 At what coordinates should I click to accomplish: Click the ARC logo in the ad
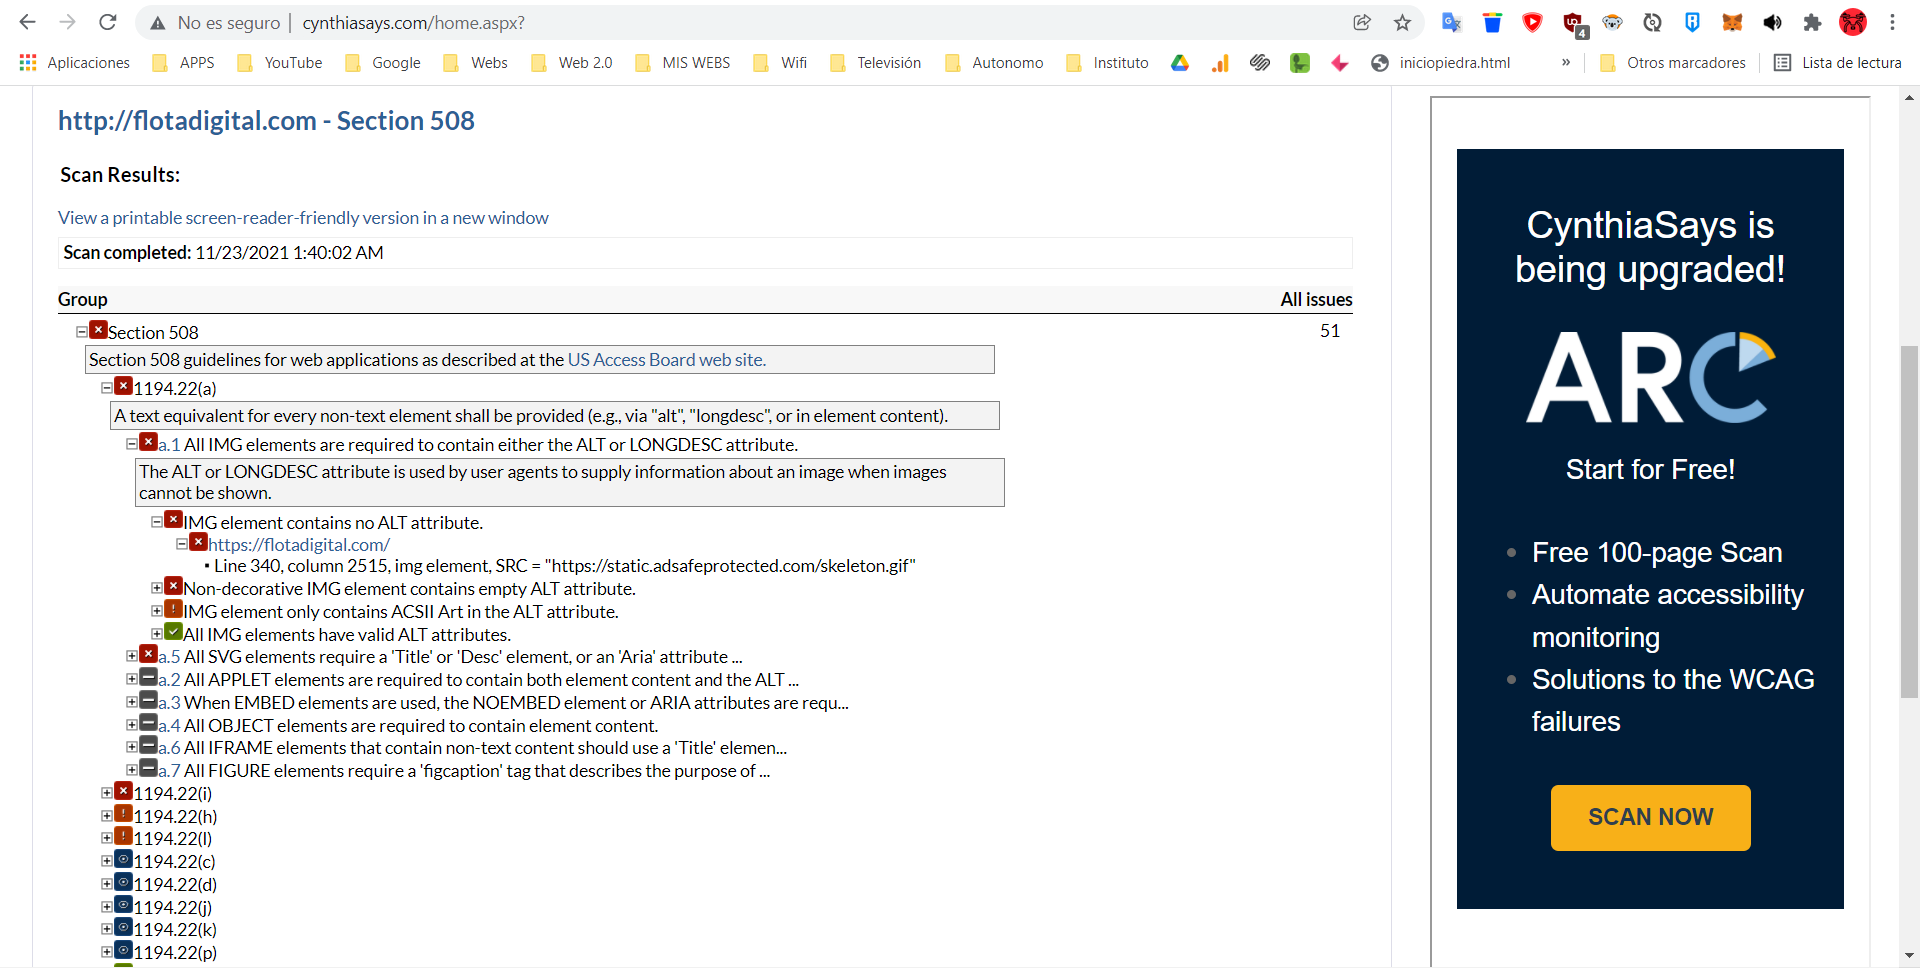[1650, 378]
